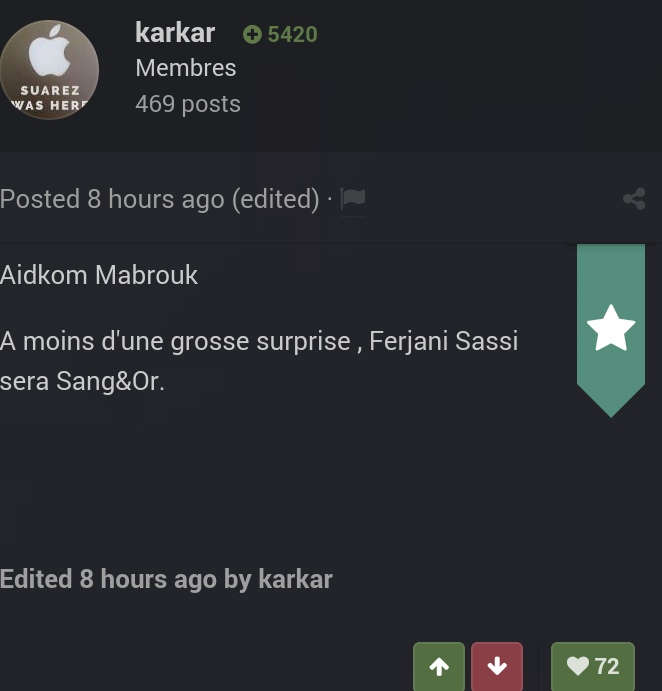This screenshot has height=691, width=662.
Task: Click karkar in the 'Edited by' line
Action: click(295, 579)
